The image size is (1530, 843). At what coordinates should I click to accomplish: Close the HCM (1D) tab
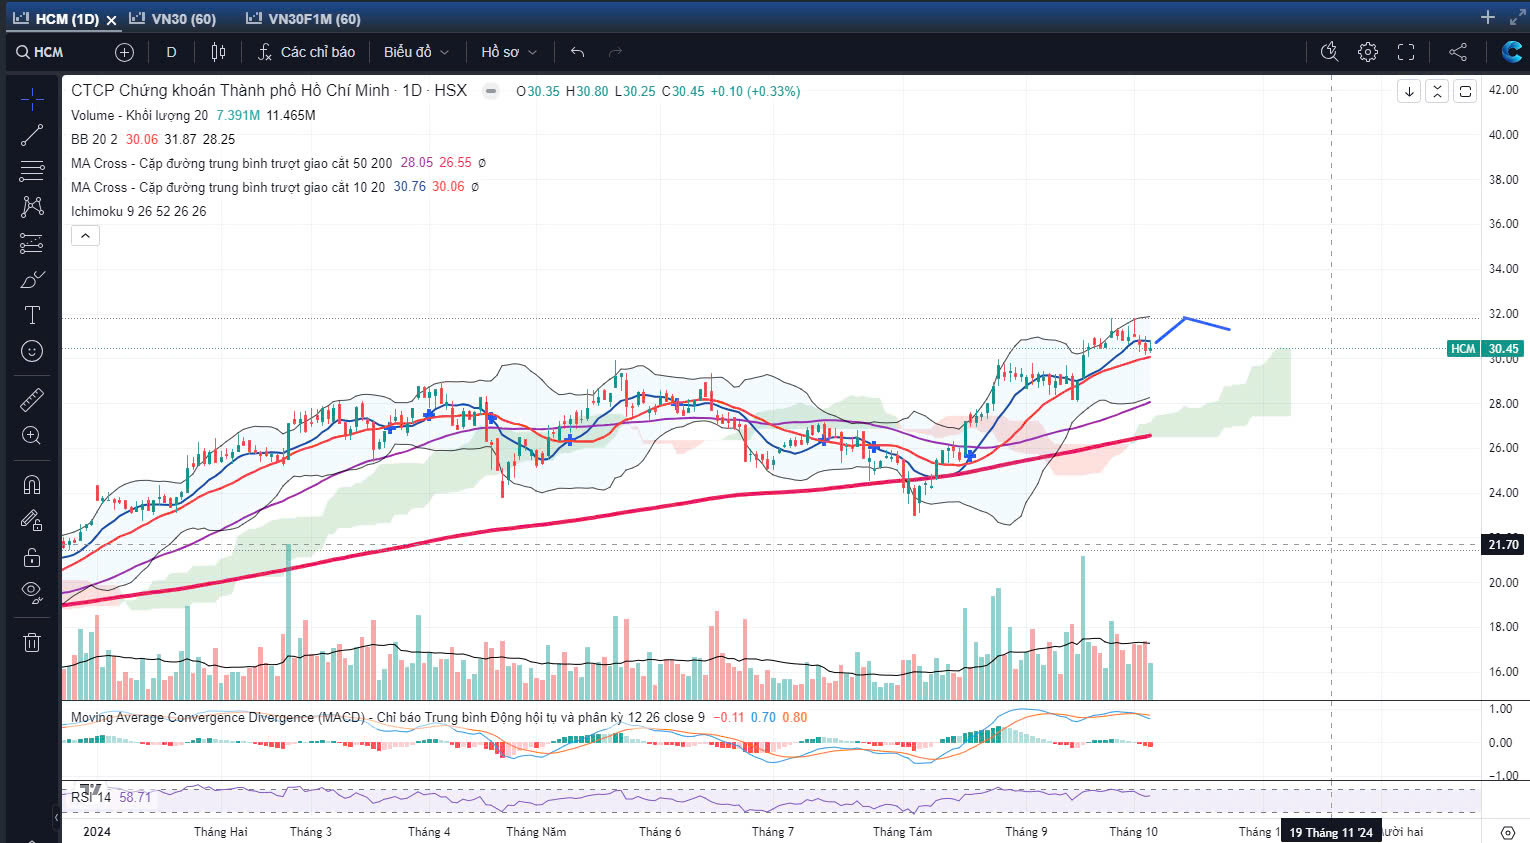(x=111, y=20)
